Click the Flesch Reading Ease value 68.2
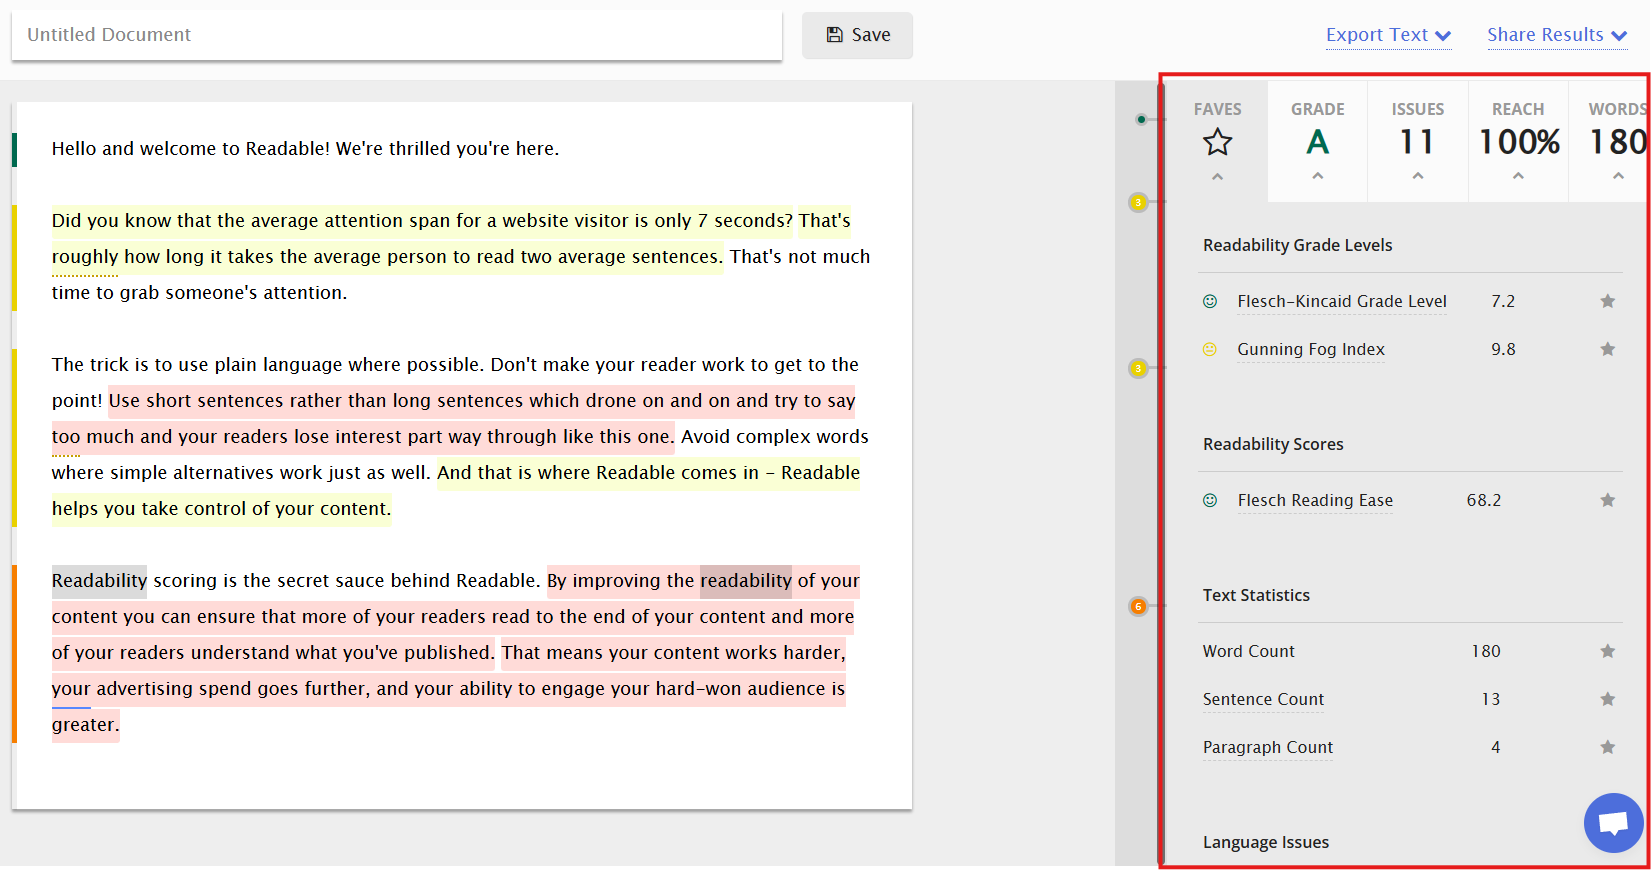 click(x=1484, y=500)
